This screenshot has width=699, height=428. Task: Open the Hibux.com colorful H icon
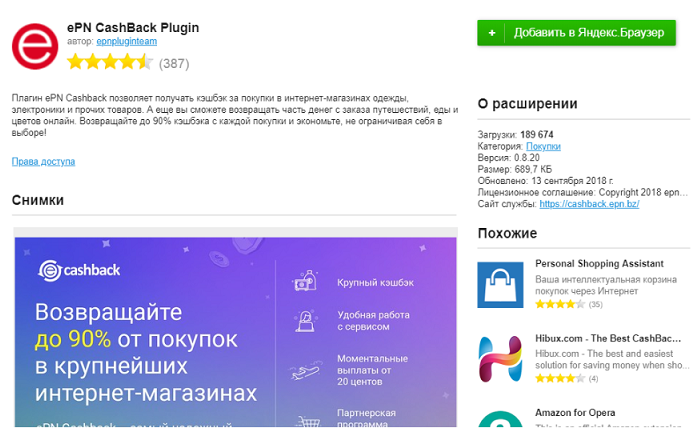click(x=500, y=359)
